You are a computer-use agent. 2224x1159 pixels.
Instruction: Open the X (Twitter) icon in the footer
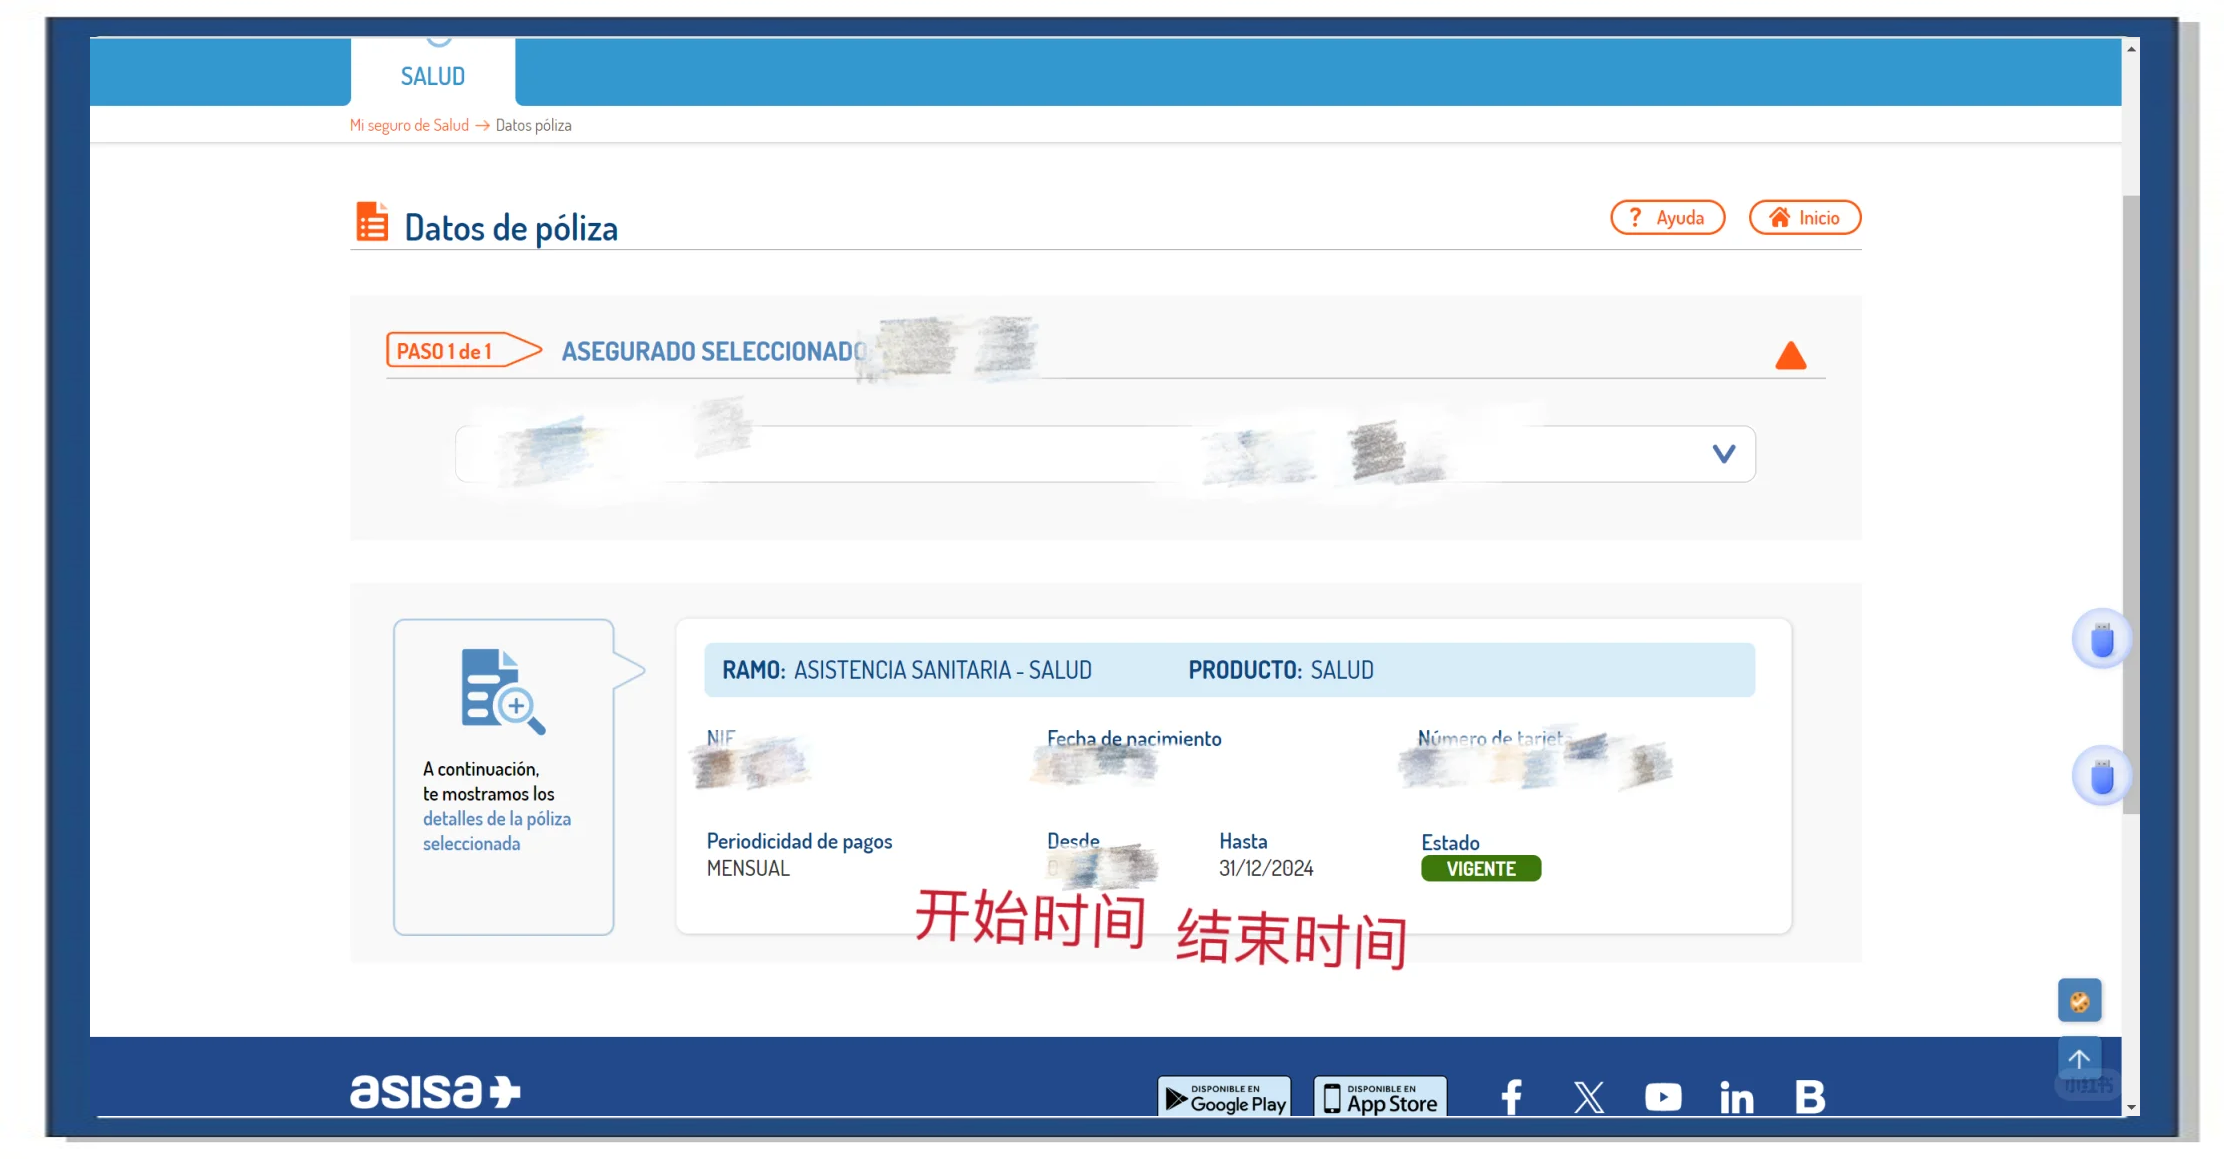1589,1097
